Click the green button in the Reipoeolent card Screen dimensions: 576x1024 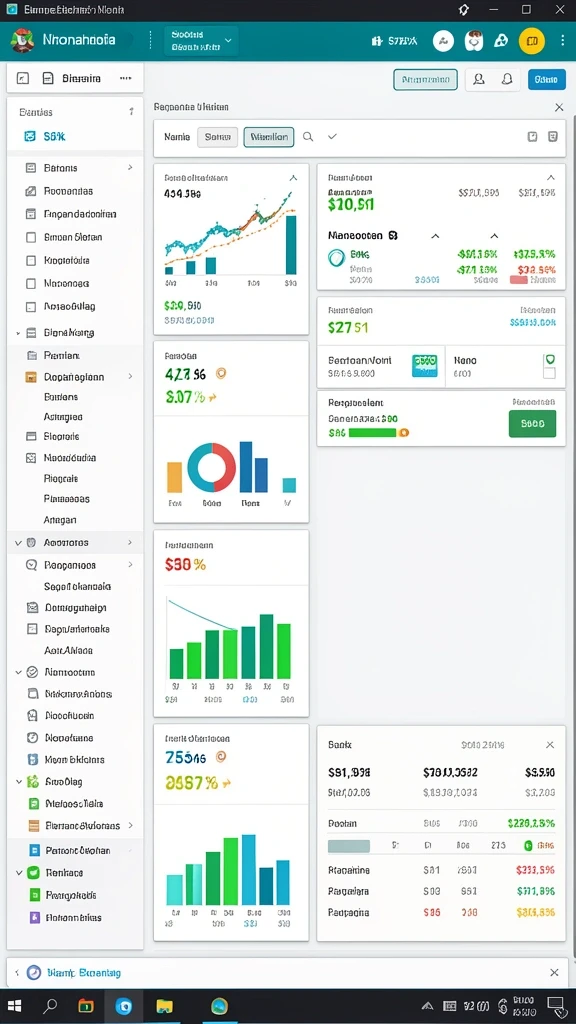point(532,423)
